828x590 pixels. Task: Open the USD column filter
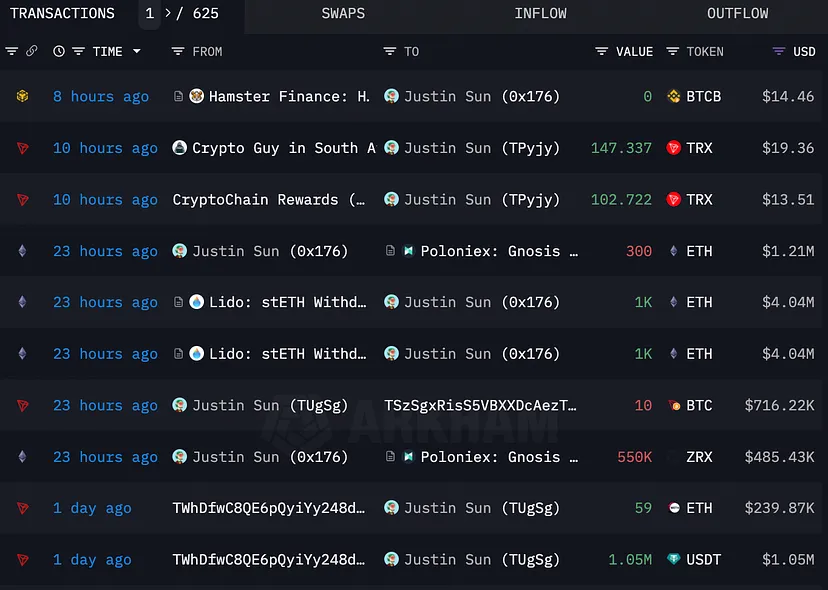(779, 51)
